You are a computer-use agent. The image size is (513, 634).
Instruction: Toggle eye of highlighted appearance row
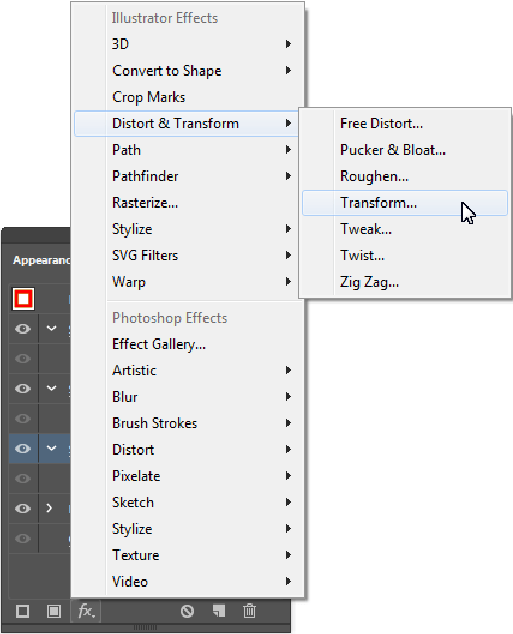[x=23, y=448]
